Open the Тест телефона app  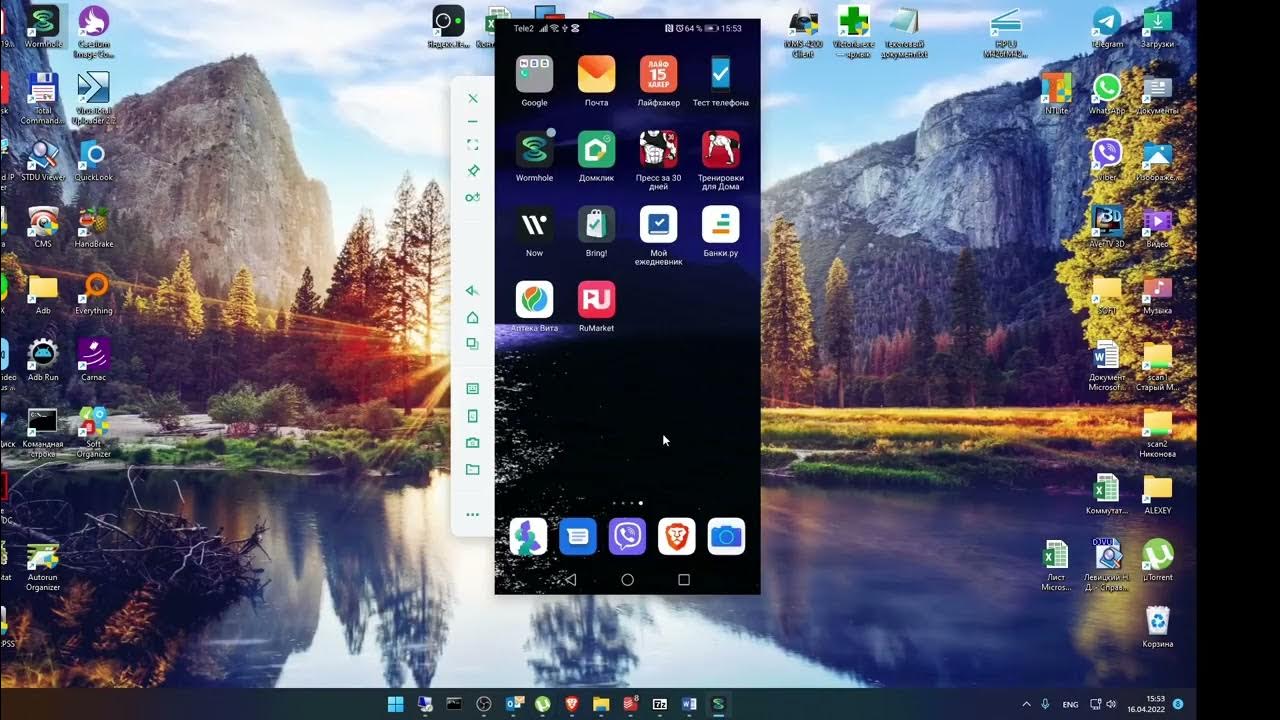[720, 74]
